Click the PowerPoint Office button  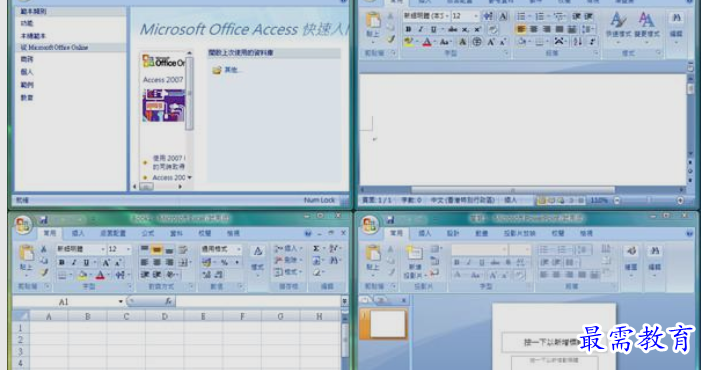(x=370, y=225)
